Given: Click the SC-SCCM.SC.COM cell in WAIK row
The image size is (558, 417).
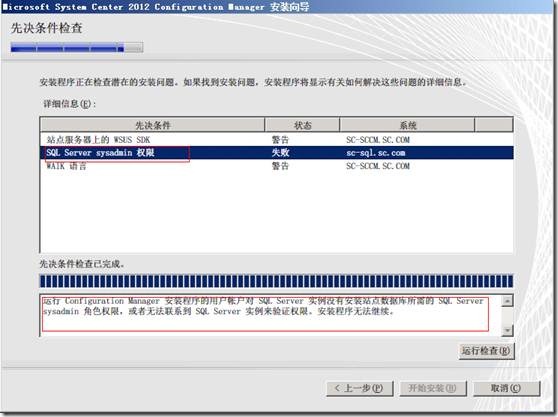Looking at the screenshot, I should [x=378, y=166].
